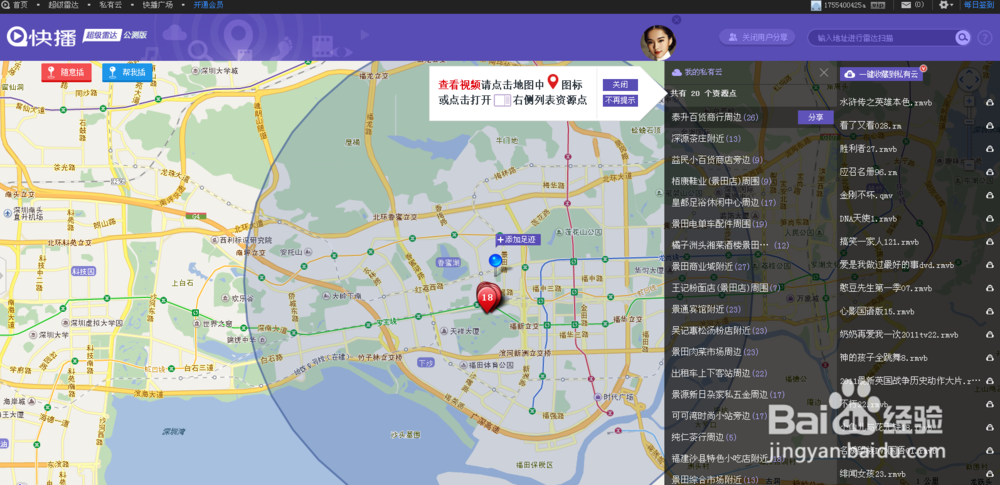Save 胜利者27.rmvb to cloud icon
Image resolution: width=1000 pixels, height=485 pixels.
click(x=990, y=149)
